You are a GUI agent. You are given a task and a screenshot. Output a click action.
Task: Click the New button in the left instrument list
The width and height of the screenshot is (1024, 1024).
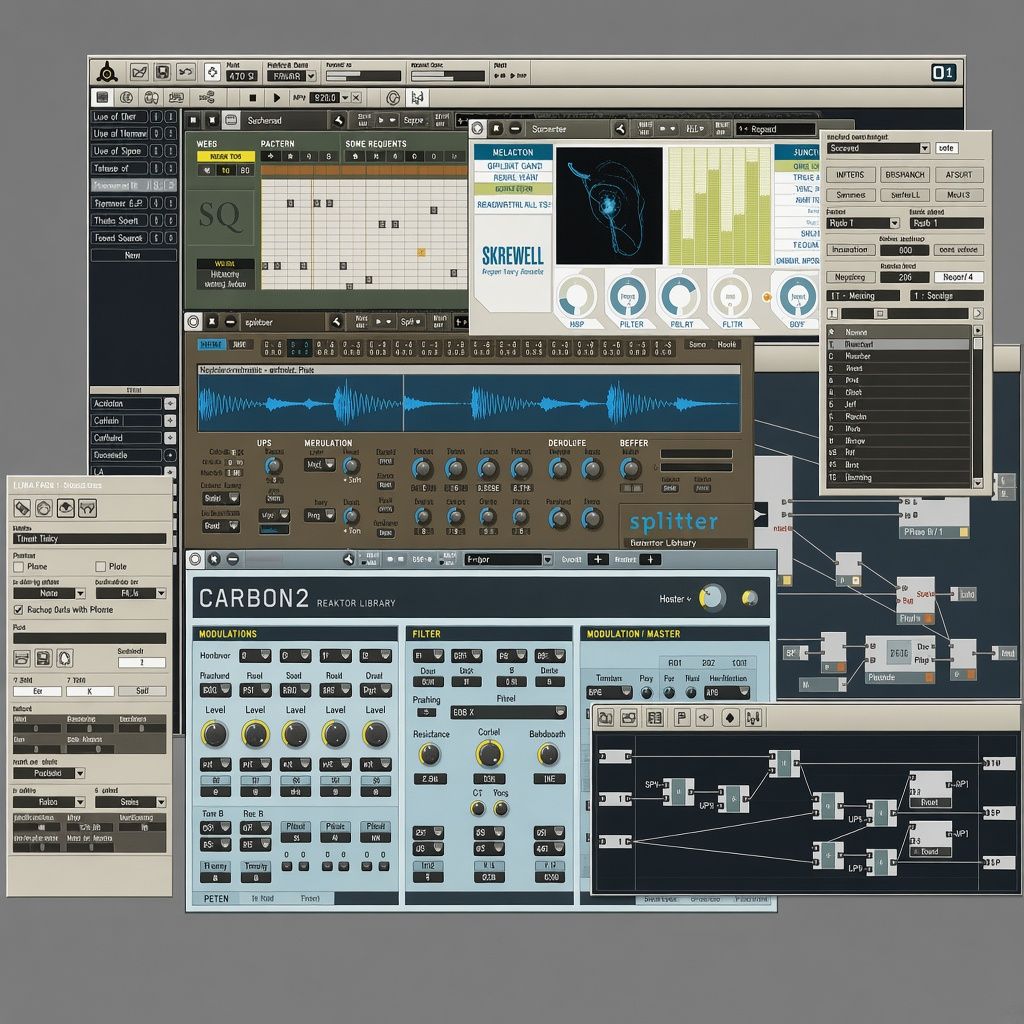tap(133, 255)
